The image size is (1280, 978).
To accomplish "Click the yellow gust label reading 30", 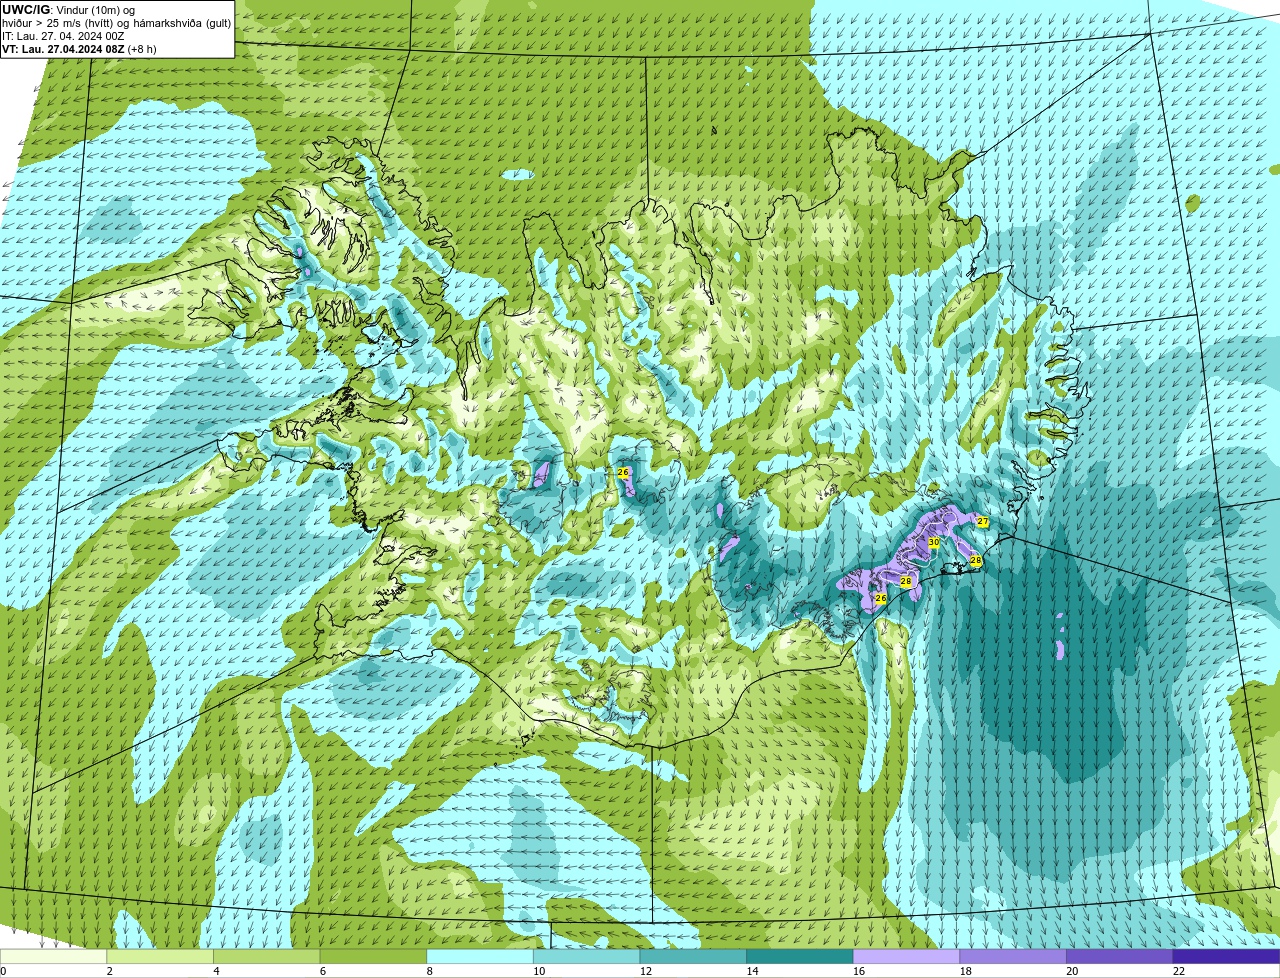I will coord(933,542).
